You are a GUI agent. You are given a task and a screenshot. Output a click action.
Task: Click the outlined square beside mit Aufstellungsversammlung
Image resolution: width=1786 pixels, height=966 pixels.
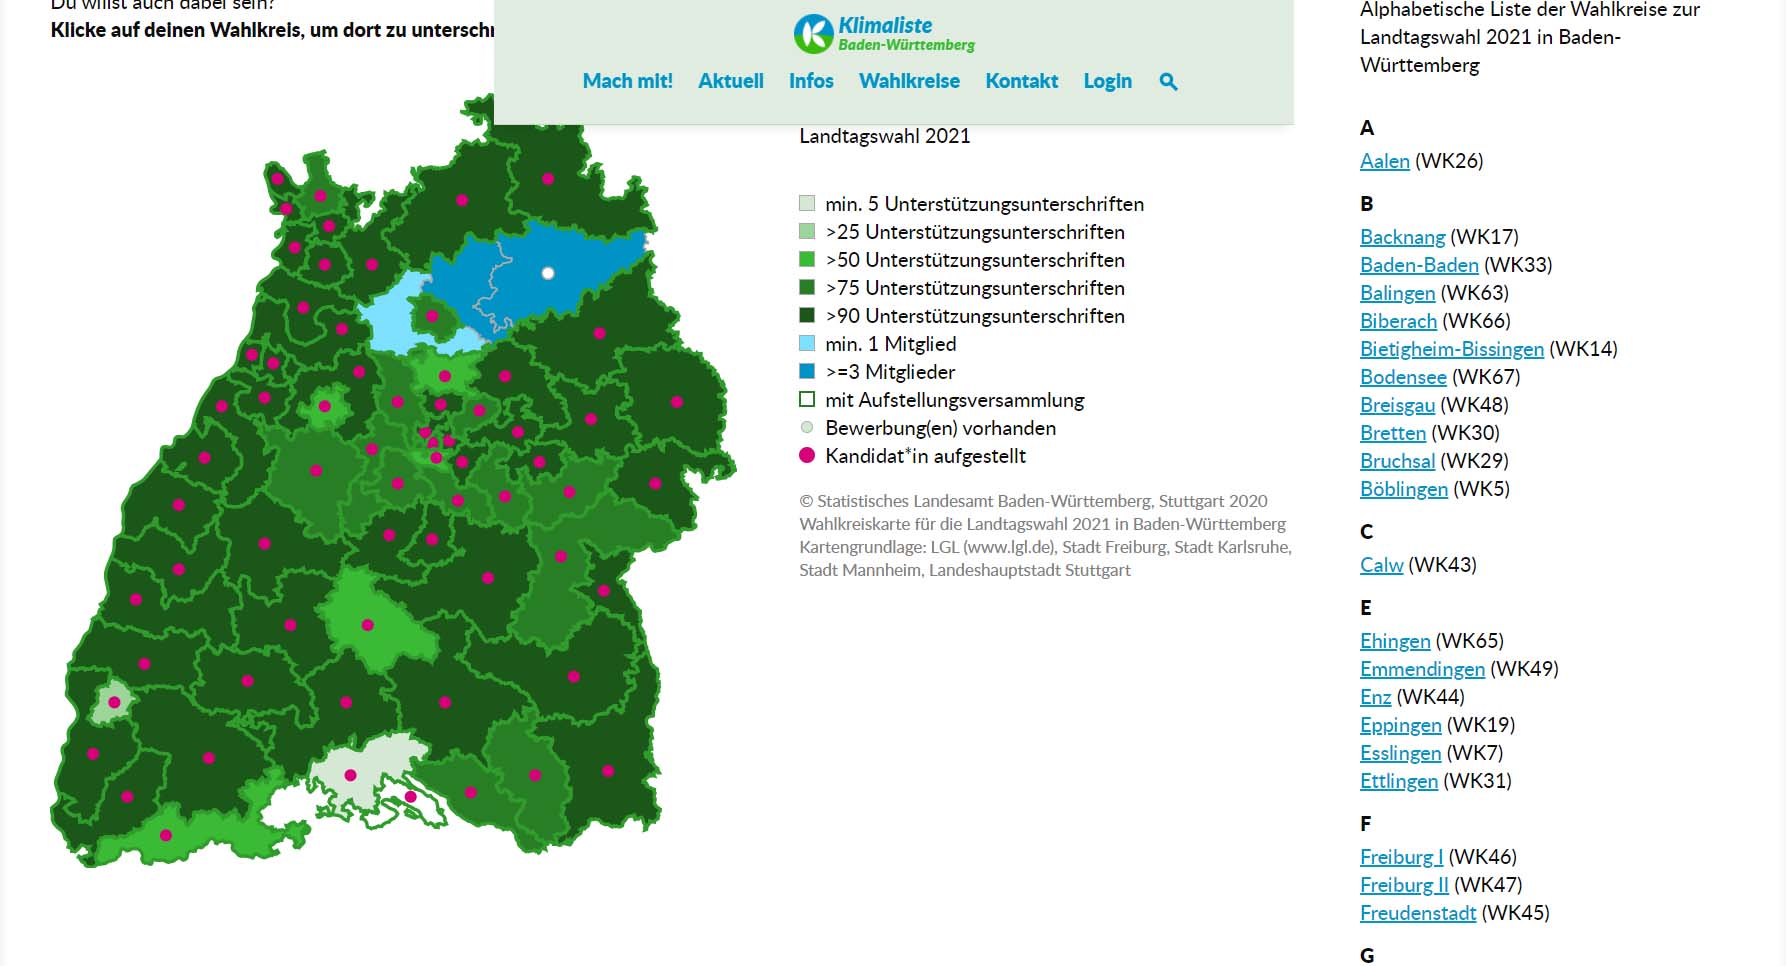[807, 400]
